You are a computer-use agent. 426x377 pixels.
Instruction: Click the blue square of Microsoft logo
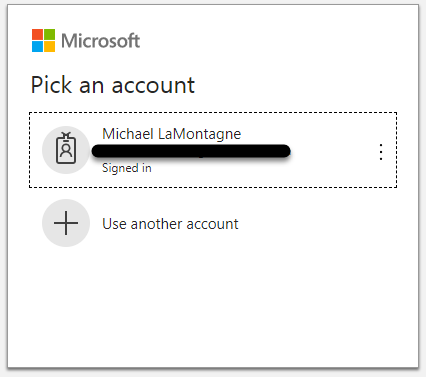pyautogui.click(x=37, y=47)
